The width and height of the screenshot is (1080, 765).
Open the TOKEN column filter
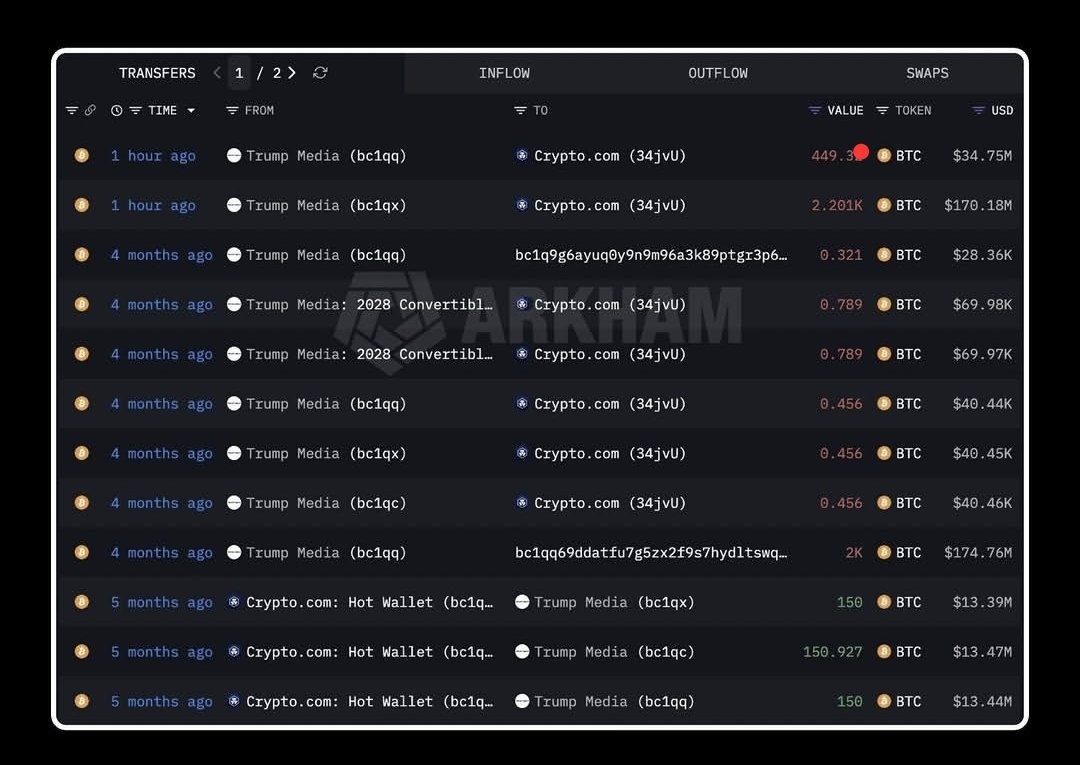click(x=882, y=110)
